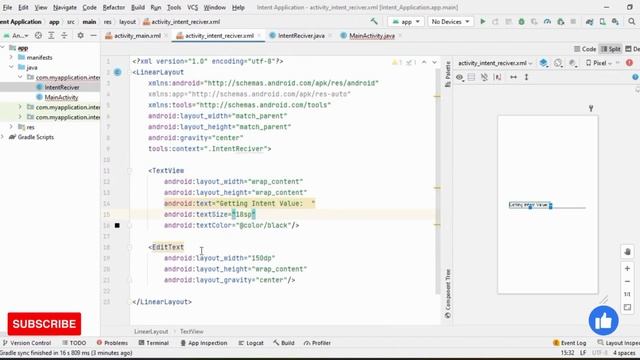This screenshot has width=640, height=360.
Task: Click Zoom to Fit Screen icon
Action: (x=627, y=307)
